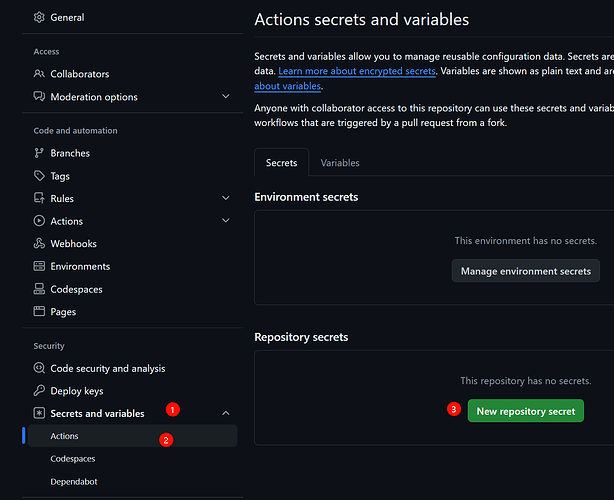614x500 pixels.
Task: Click the Access section label
Action: 46,51
